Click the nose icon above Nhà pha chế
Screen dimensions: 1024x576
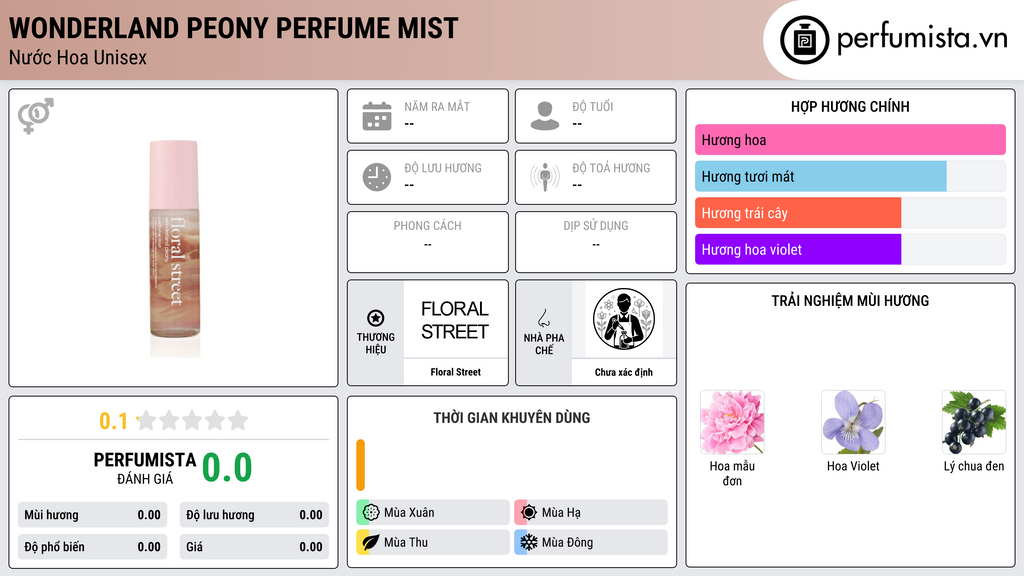[543, 318]
